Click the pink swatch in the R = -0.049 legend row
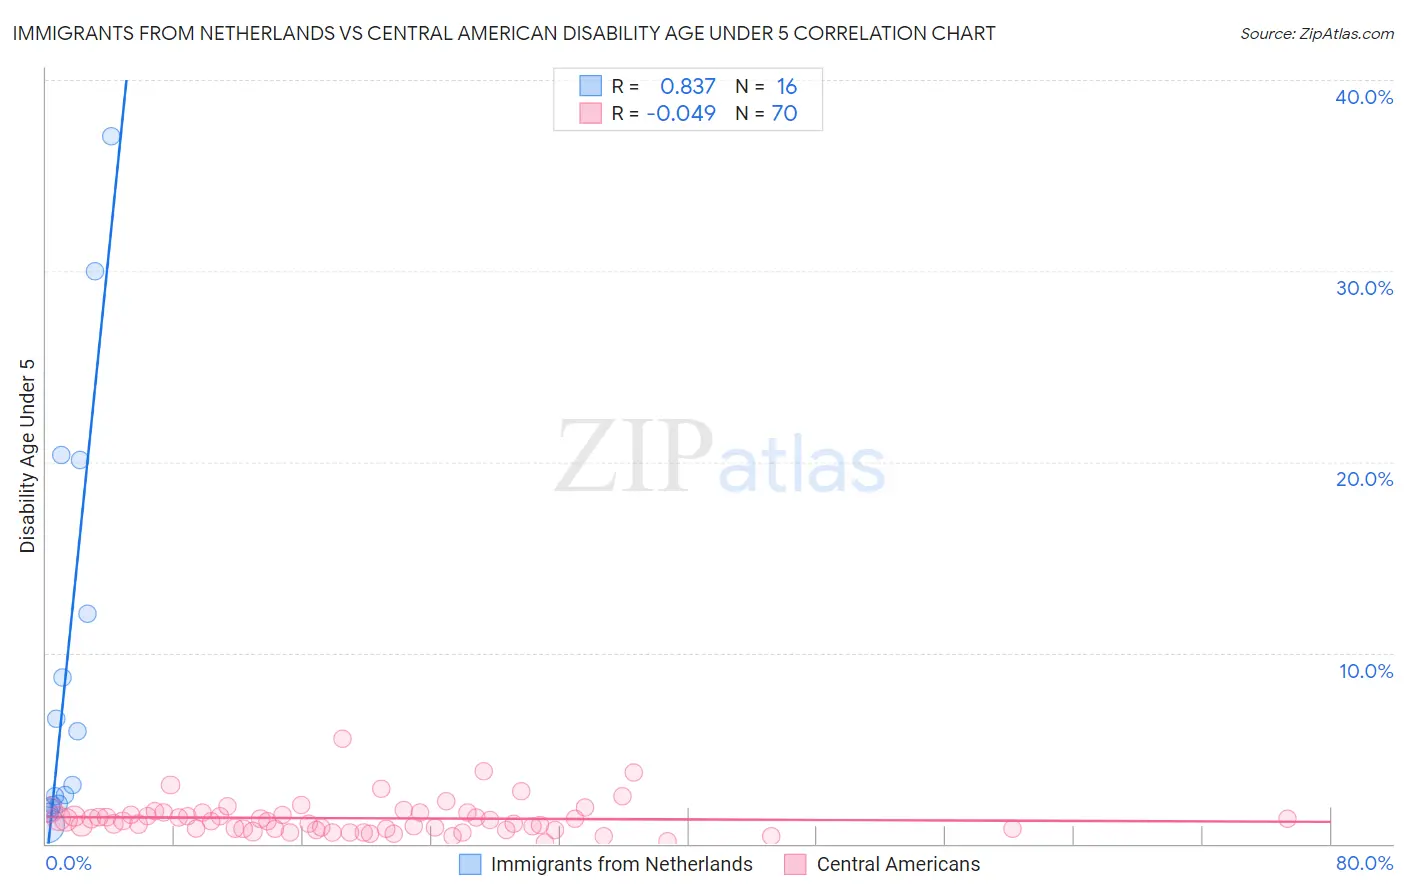1406x892 pixels. pos(591,113)
